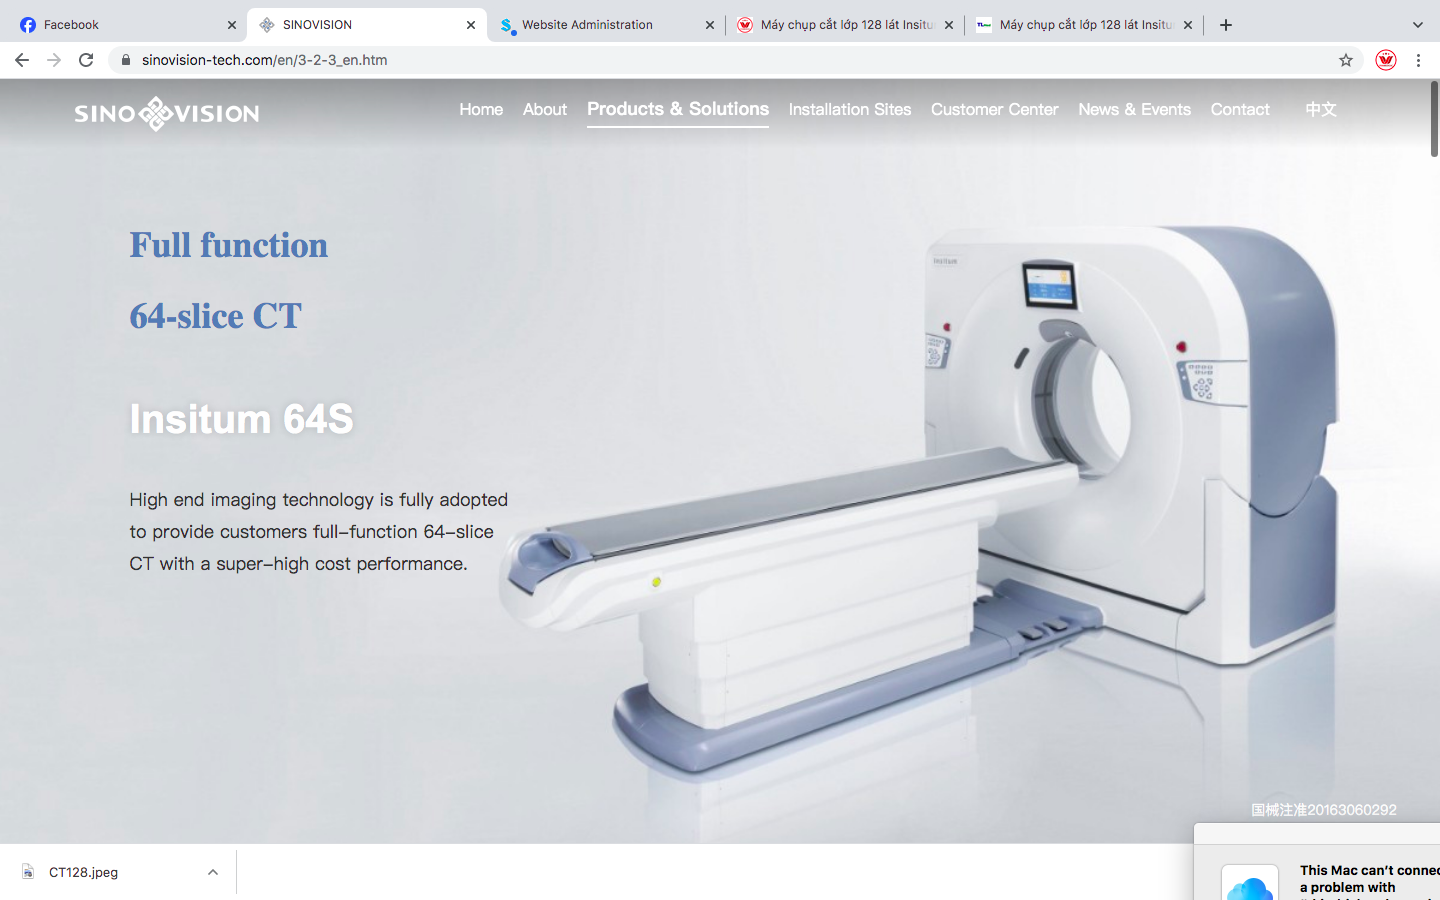Click the 64-slice CT heading

pos(215,316)
